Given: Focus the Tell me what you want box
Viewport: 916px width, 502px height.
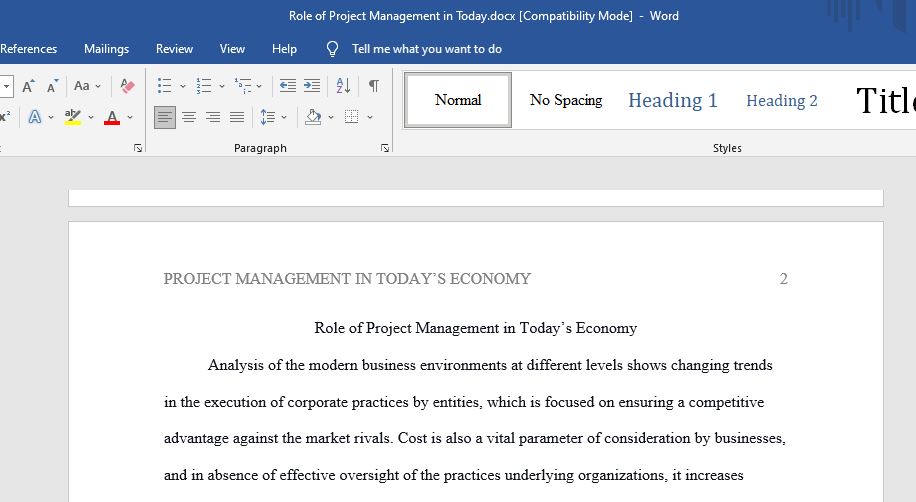Looking at the screenshot, I should pyautogui.click(x=426, y=49).
